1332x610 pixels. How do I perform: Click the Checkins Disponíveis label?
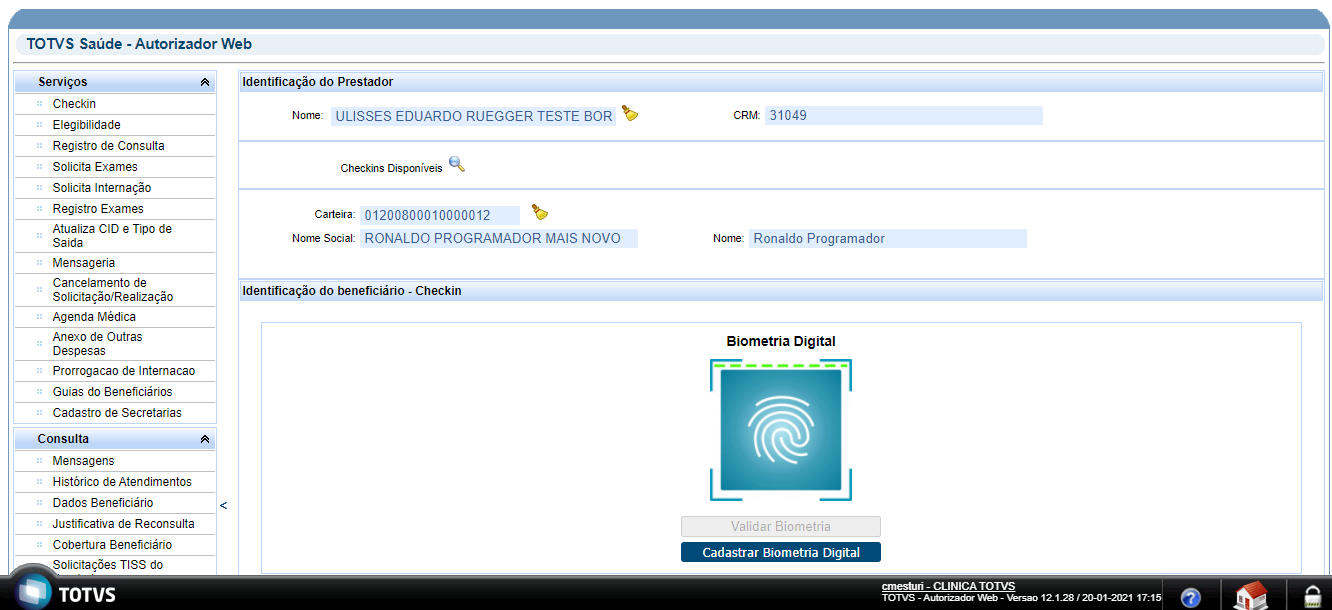pos(391,169)
